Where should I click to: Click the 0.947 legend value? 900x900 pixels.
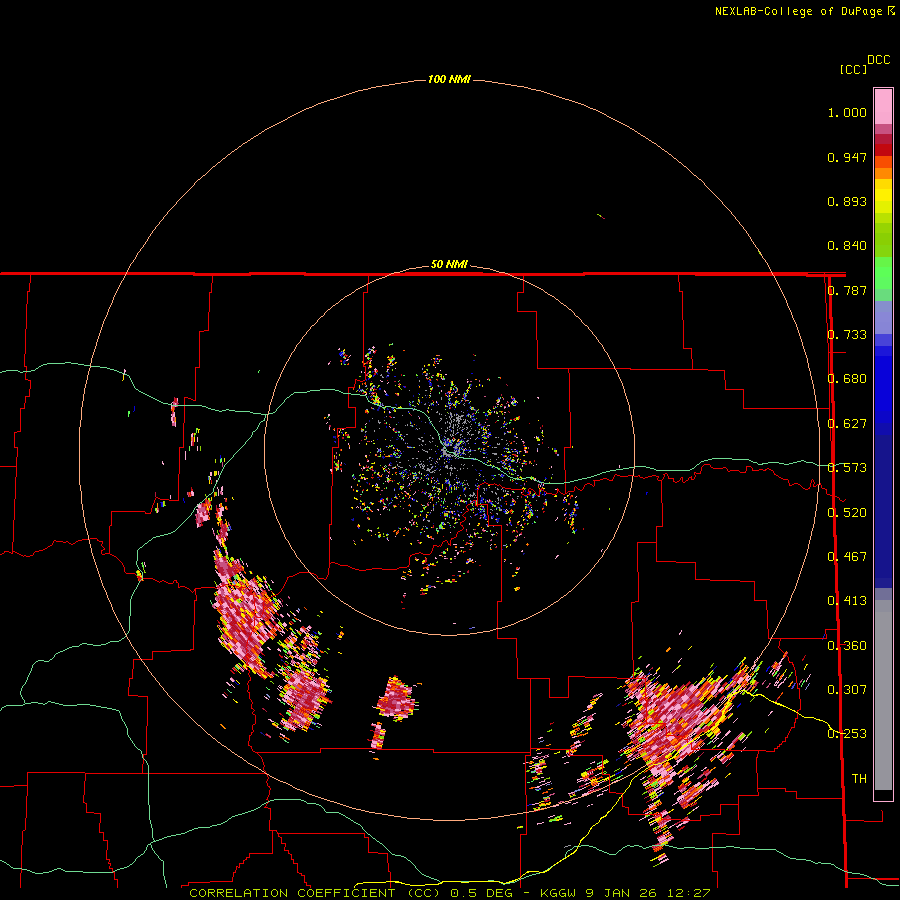point(847,157)
